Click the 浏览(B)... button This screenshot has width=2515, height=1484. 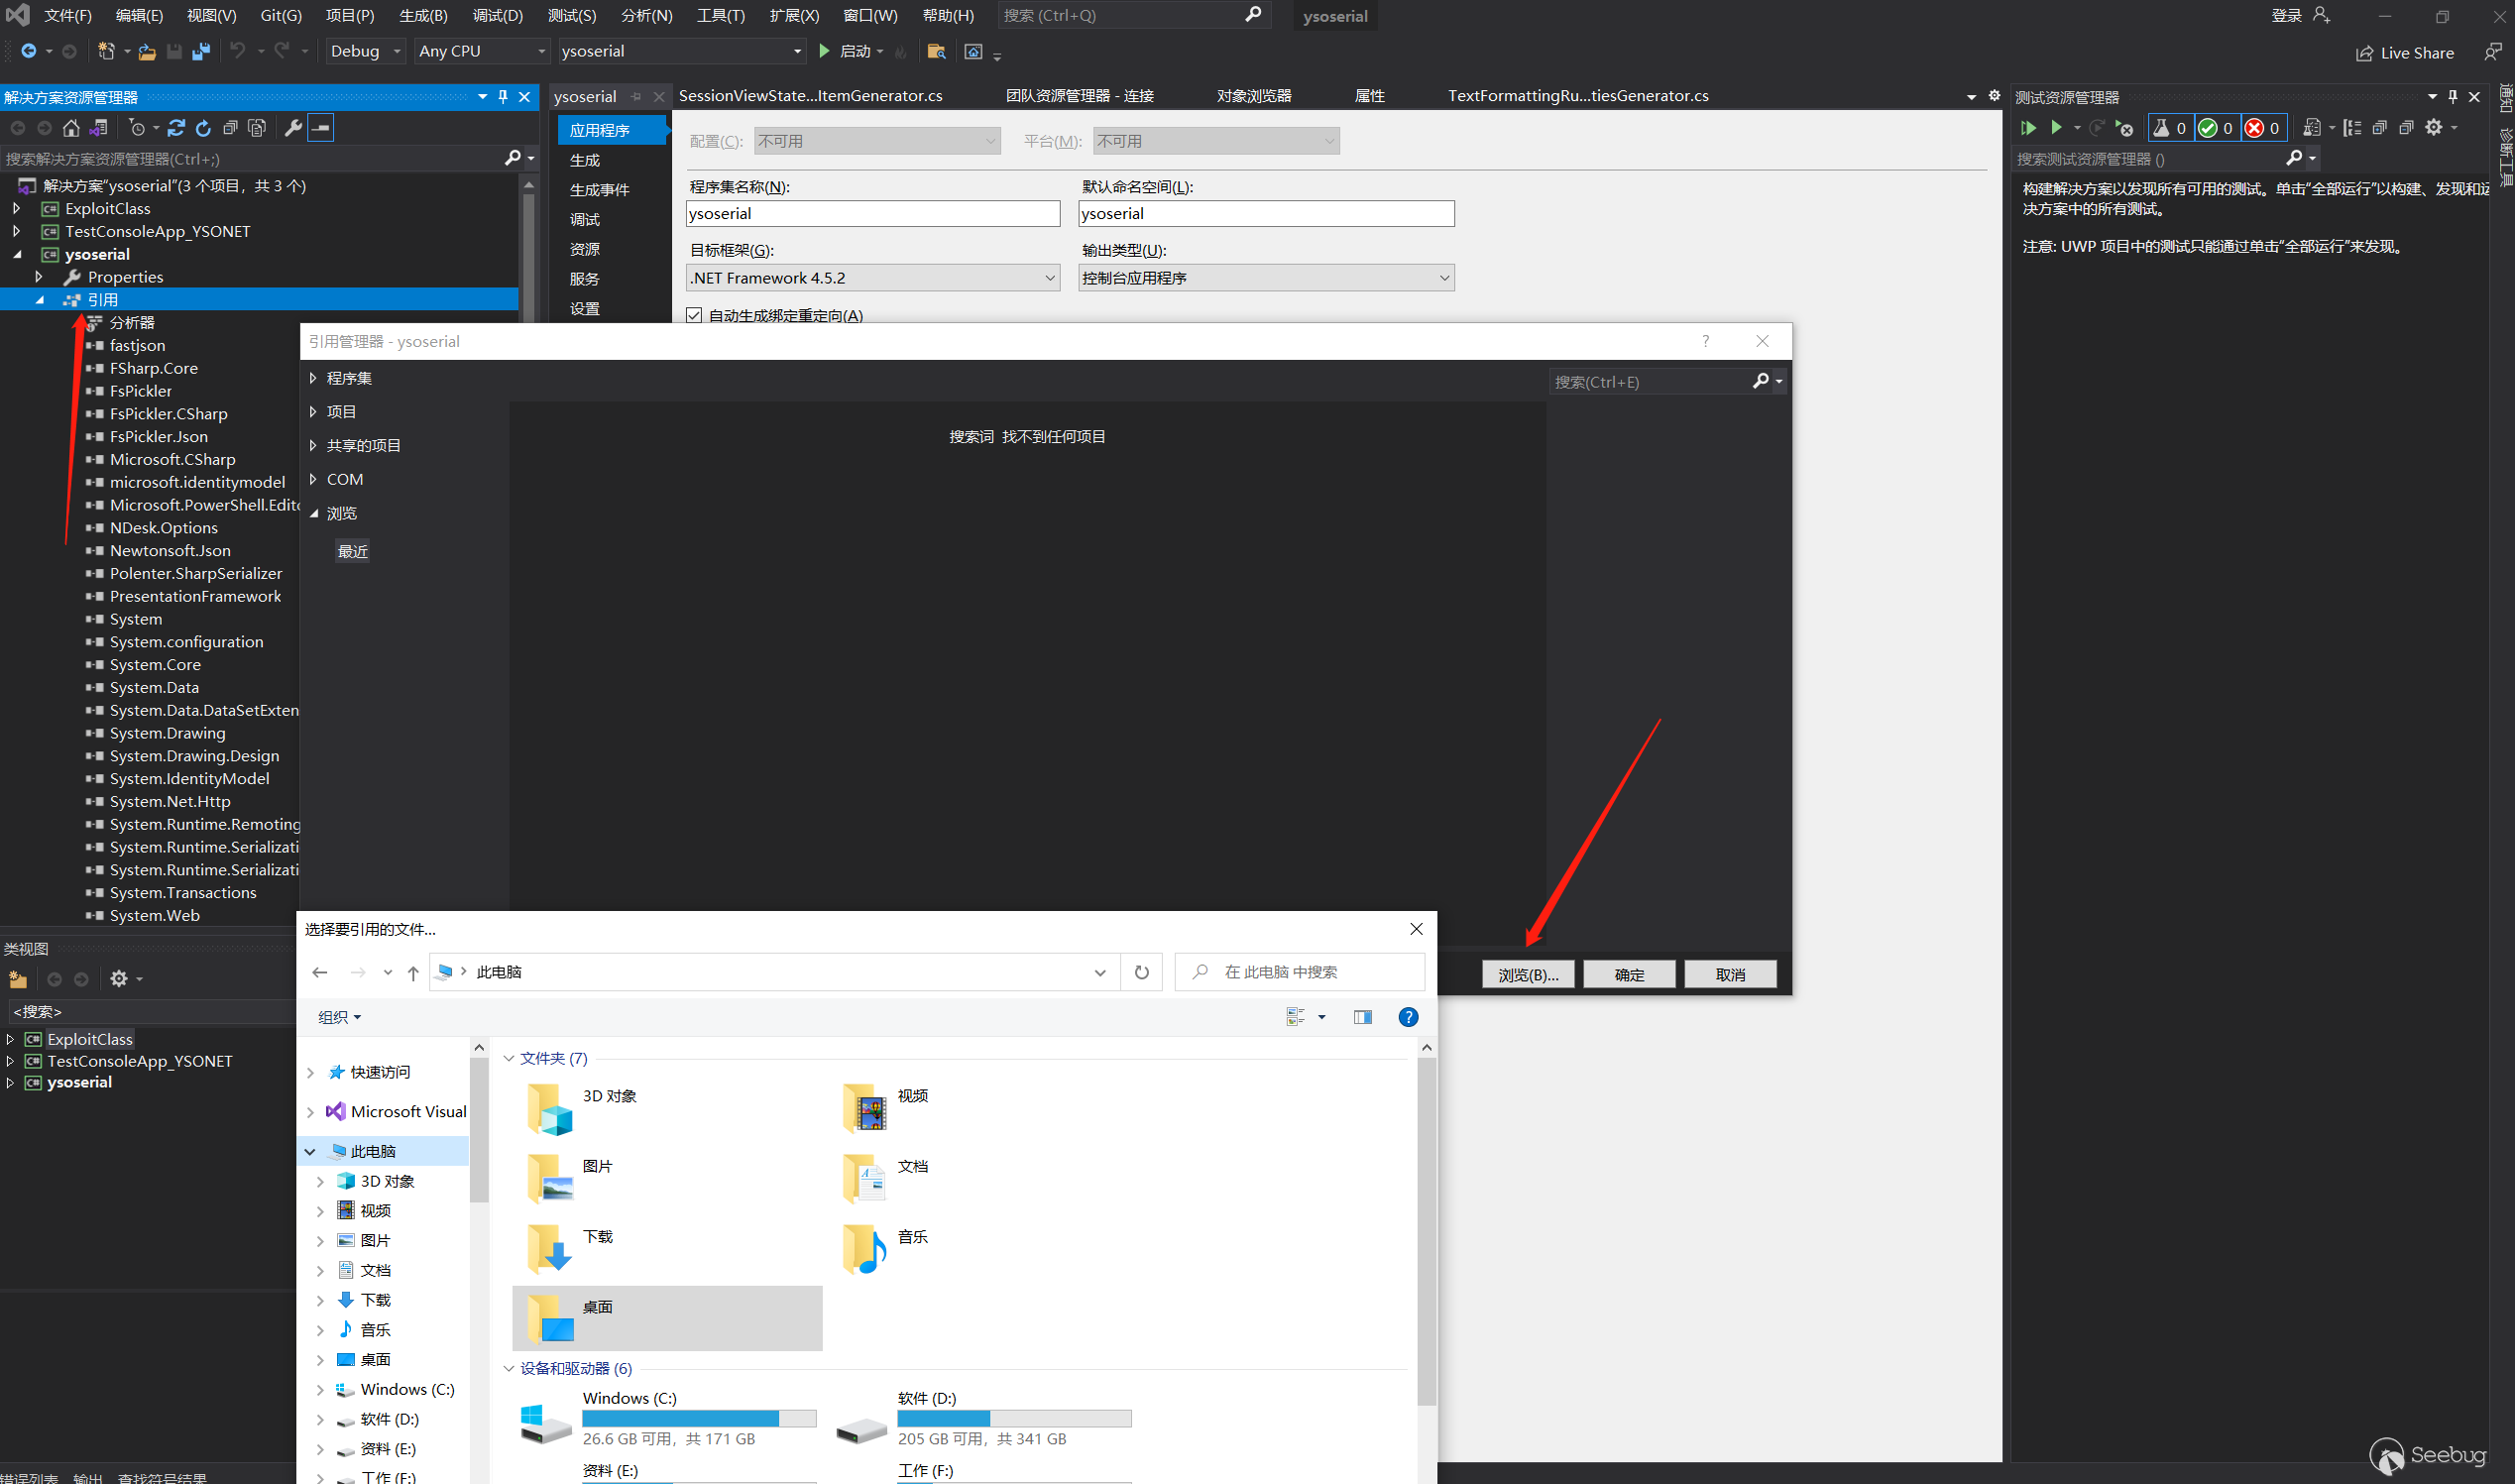click(1527, 975)
